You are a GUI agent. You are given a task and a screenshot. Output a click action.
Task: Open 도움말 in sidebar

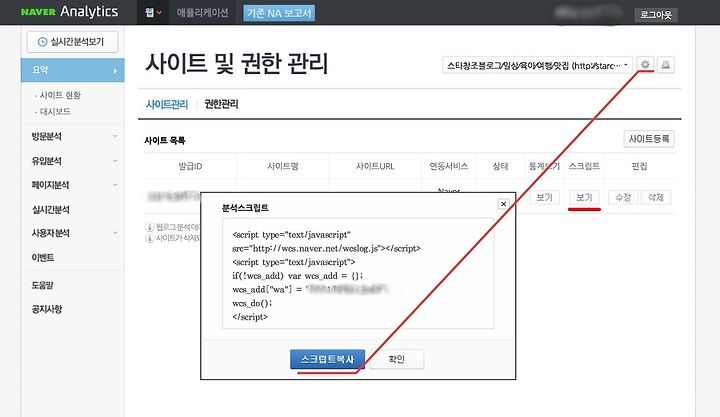coord(42,285)
